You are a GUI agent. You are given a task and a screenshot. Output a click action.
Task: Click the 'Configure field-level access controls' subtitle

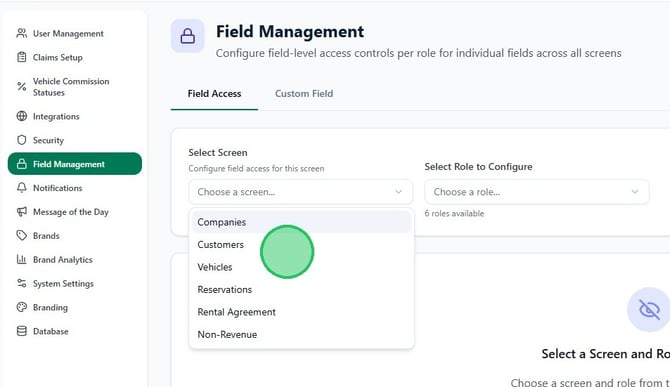point(419,53)
